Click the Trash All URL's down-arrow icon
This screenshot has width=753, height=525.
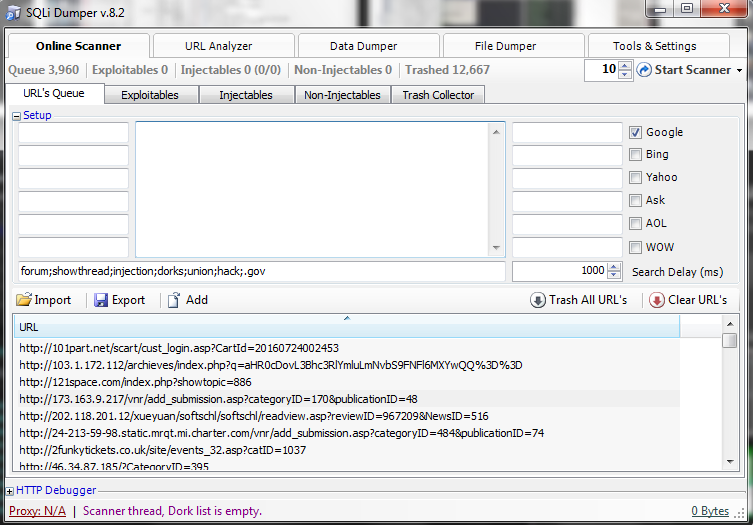point(538,300)
